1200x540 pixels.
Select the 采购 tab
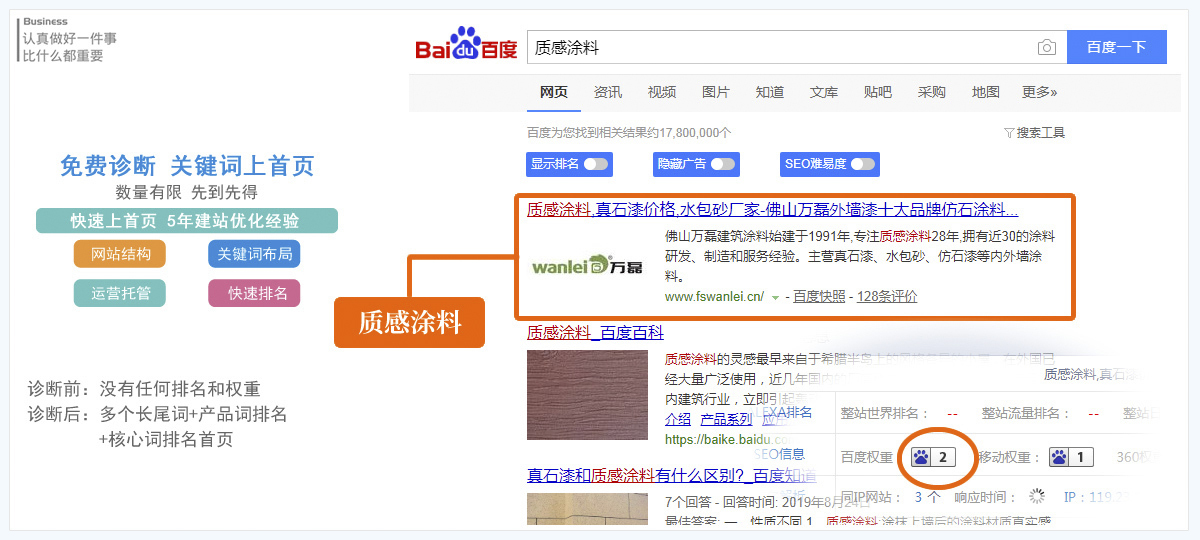(932, 92)
